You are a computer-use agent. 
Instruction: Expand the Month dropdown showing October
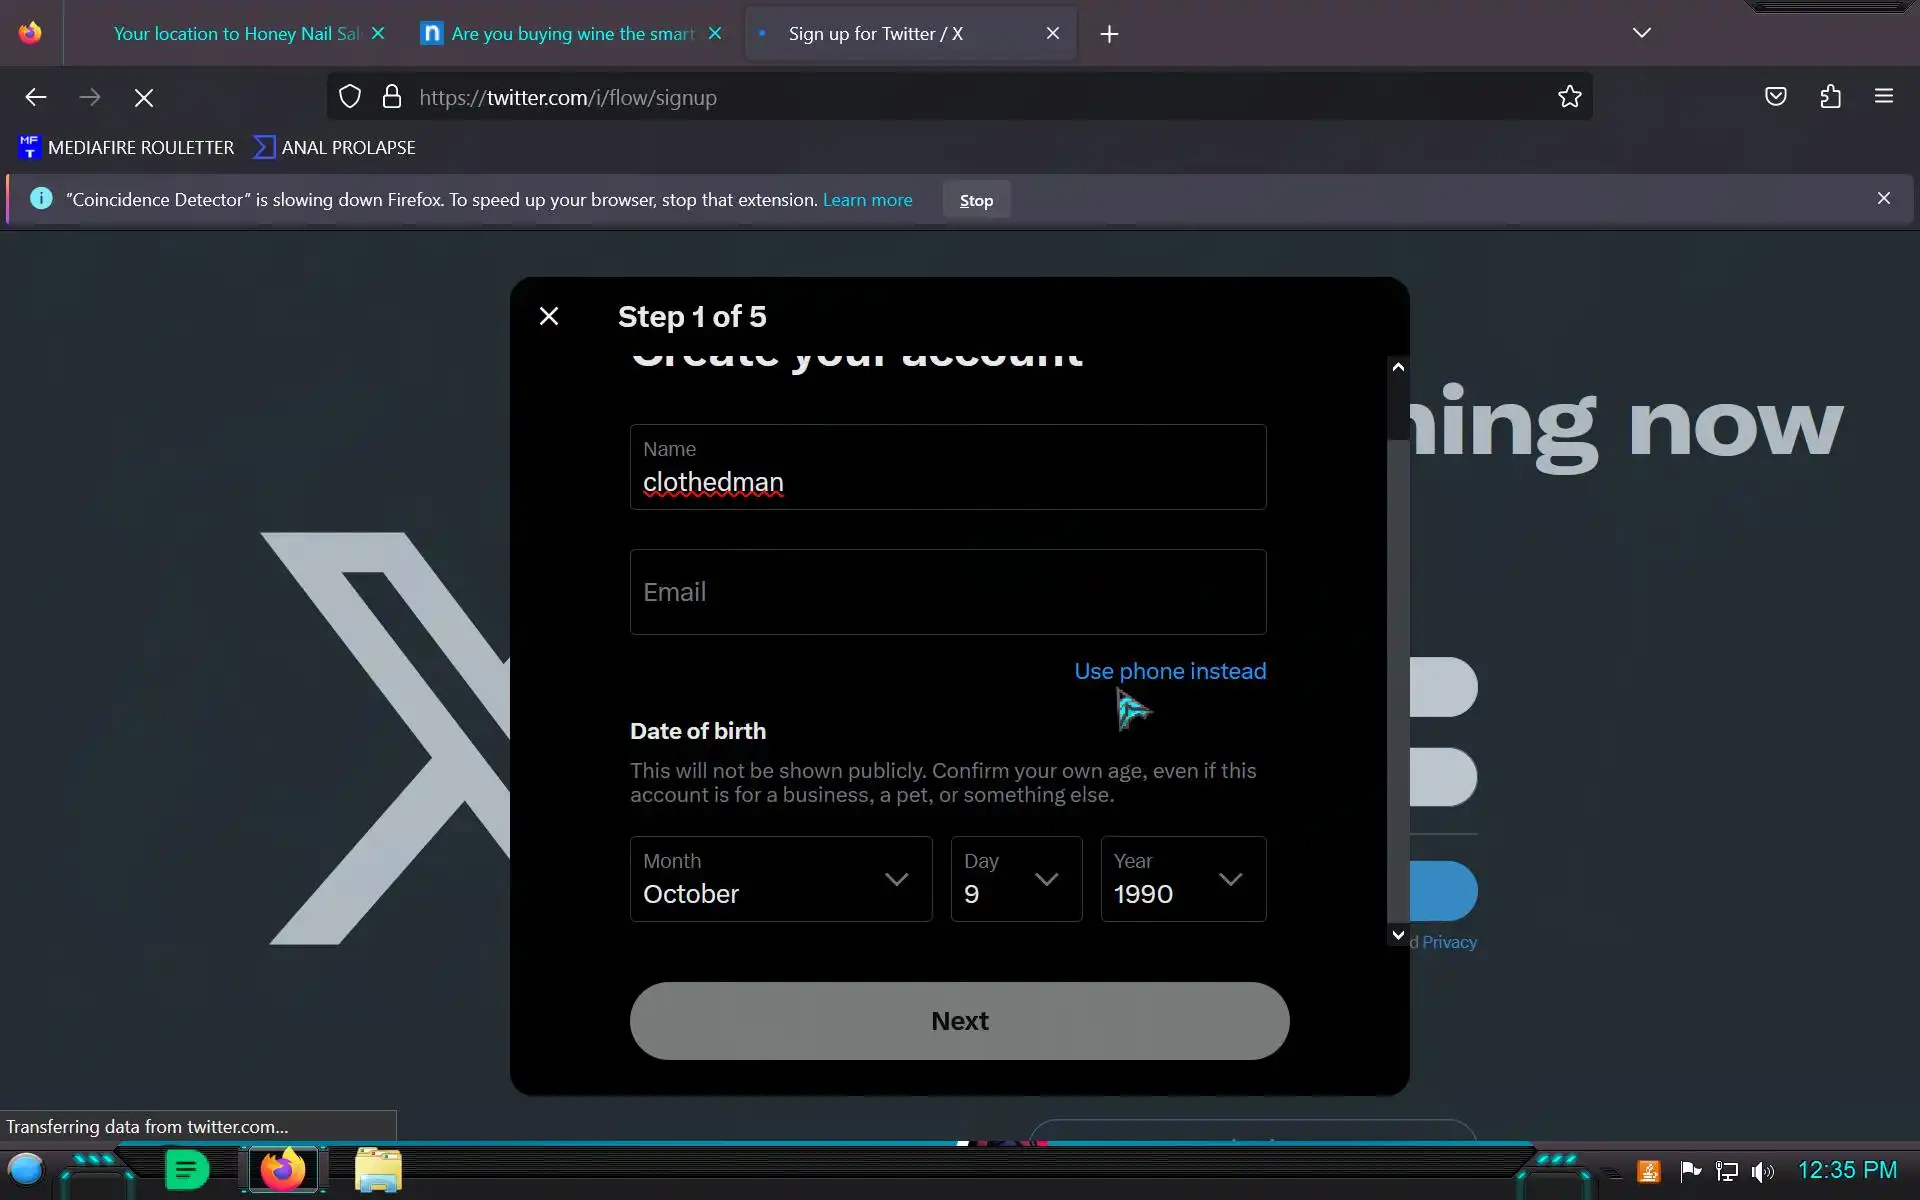pos(781,879)
